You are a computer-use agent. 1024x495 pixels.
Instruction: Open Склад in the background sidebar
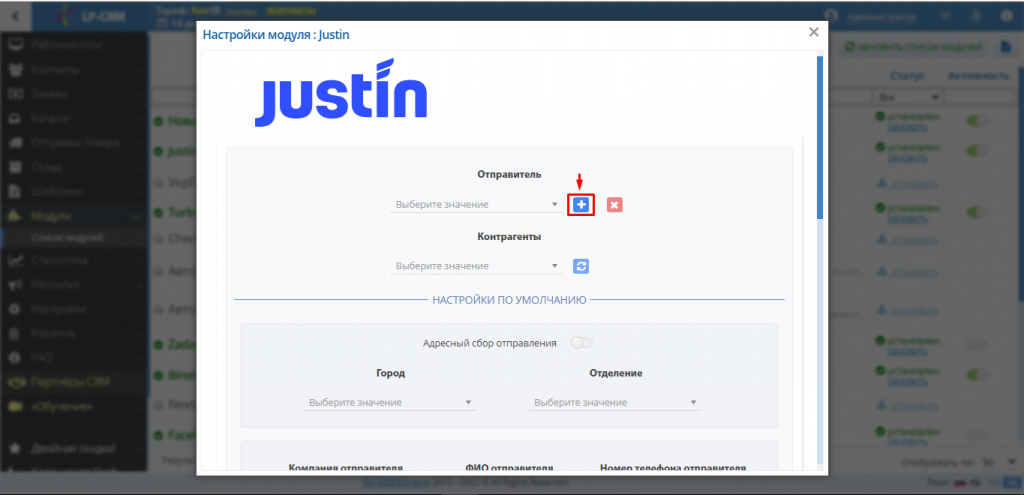click(74, 167)
